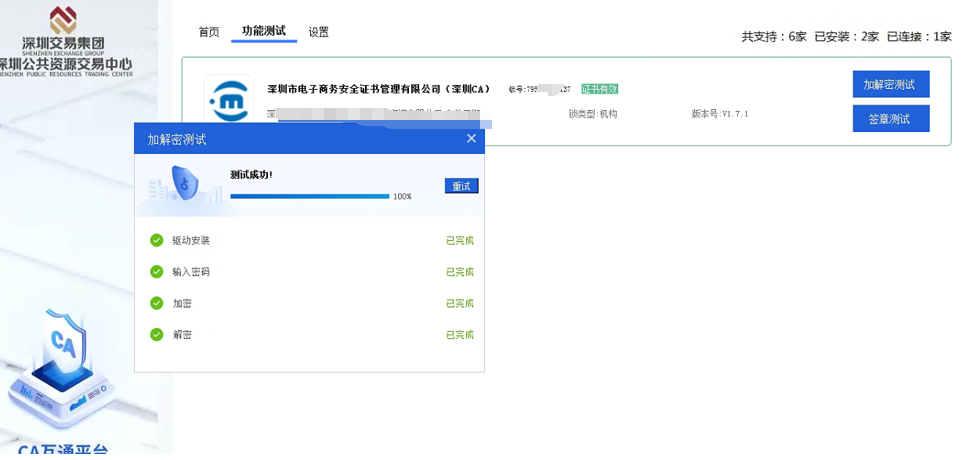This screenshot has height=460, width=978.
Task: Click the 已连接：1家 counter text
Action: pyautogui.click(x=919, y=37)
